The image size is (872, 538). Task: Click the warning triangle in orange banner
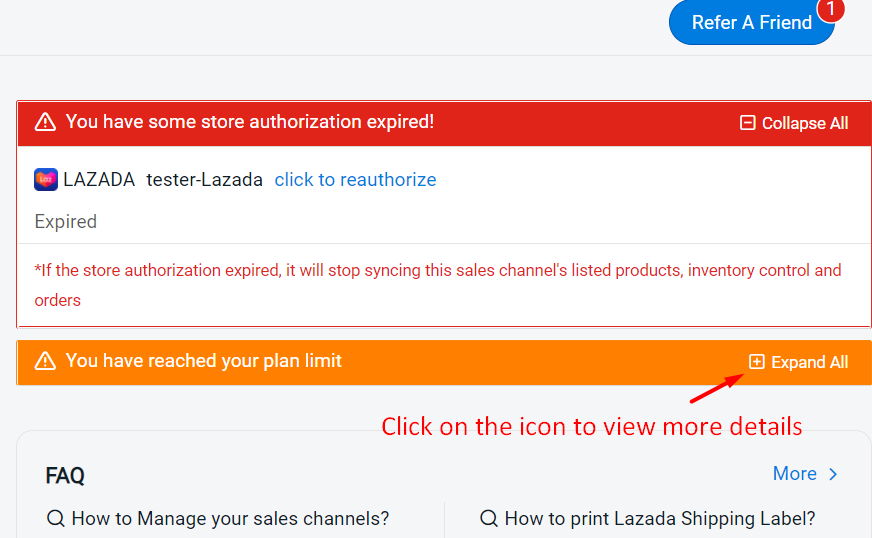45,361
